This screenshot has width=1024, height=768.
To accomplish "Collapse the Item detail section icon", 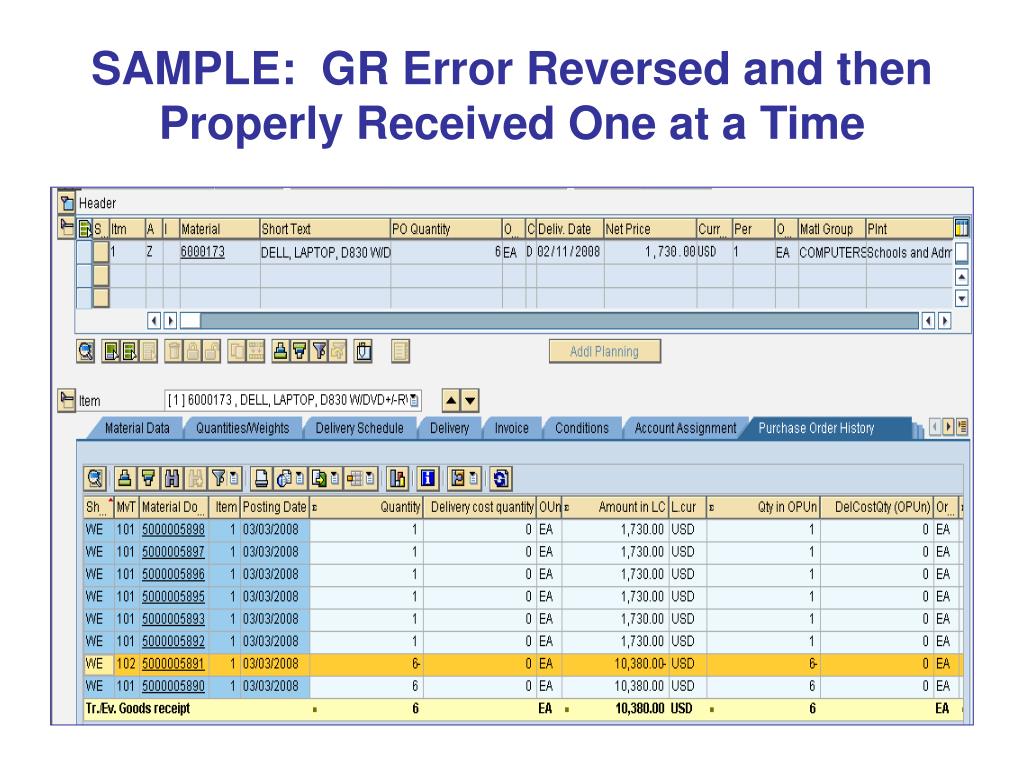I will [67, 400].
